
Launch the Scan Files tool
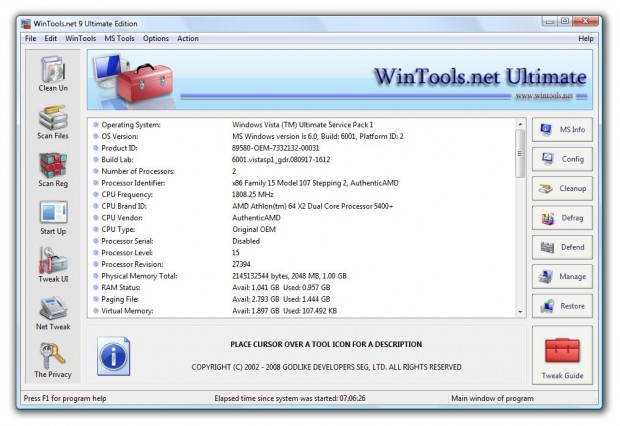click(53, 122)
